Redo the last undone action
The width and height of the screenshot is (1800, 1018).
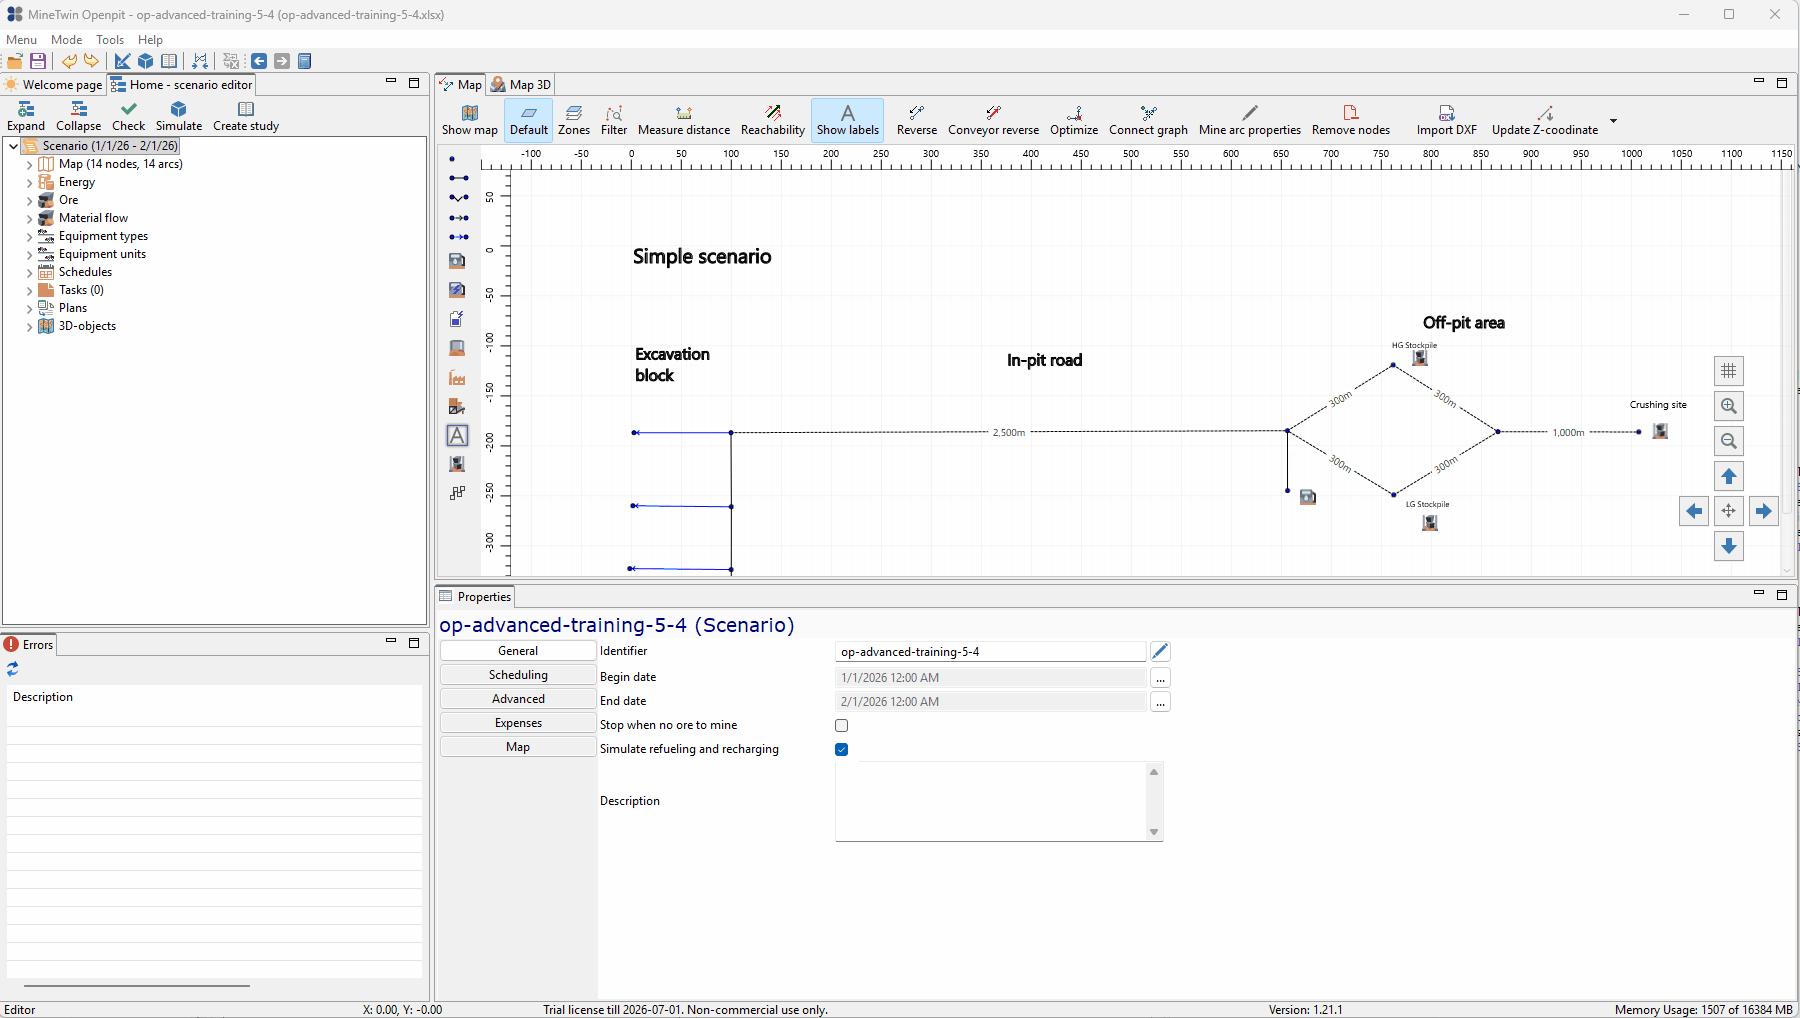(91, 61)
